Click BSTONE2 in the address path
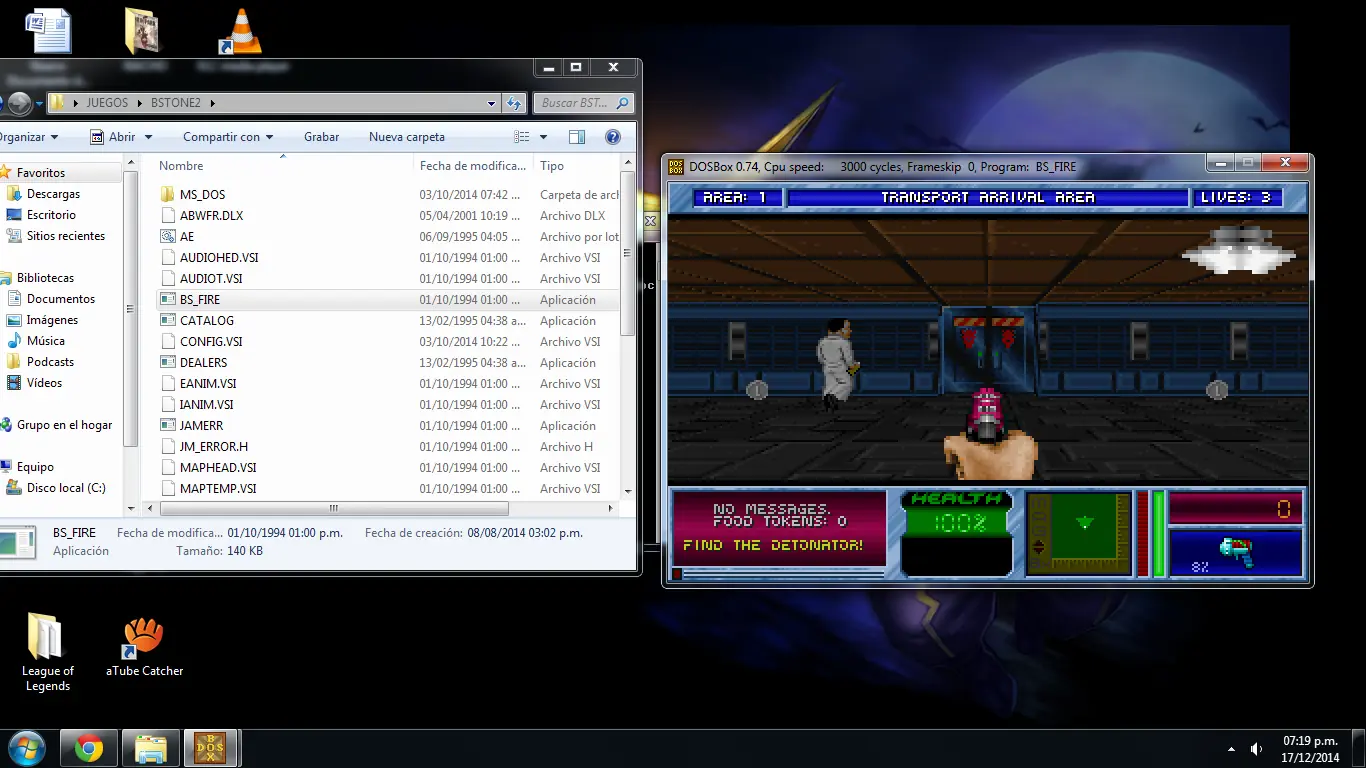The image size is (1366, 768). (x=175, y=103)
